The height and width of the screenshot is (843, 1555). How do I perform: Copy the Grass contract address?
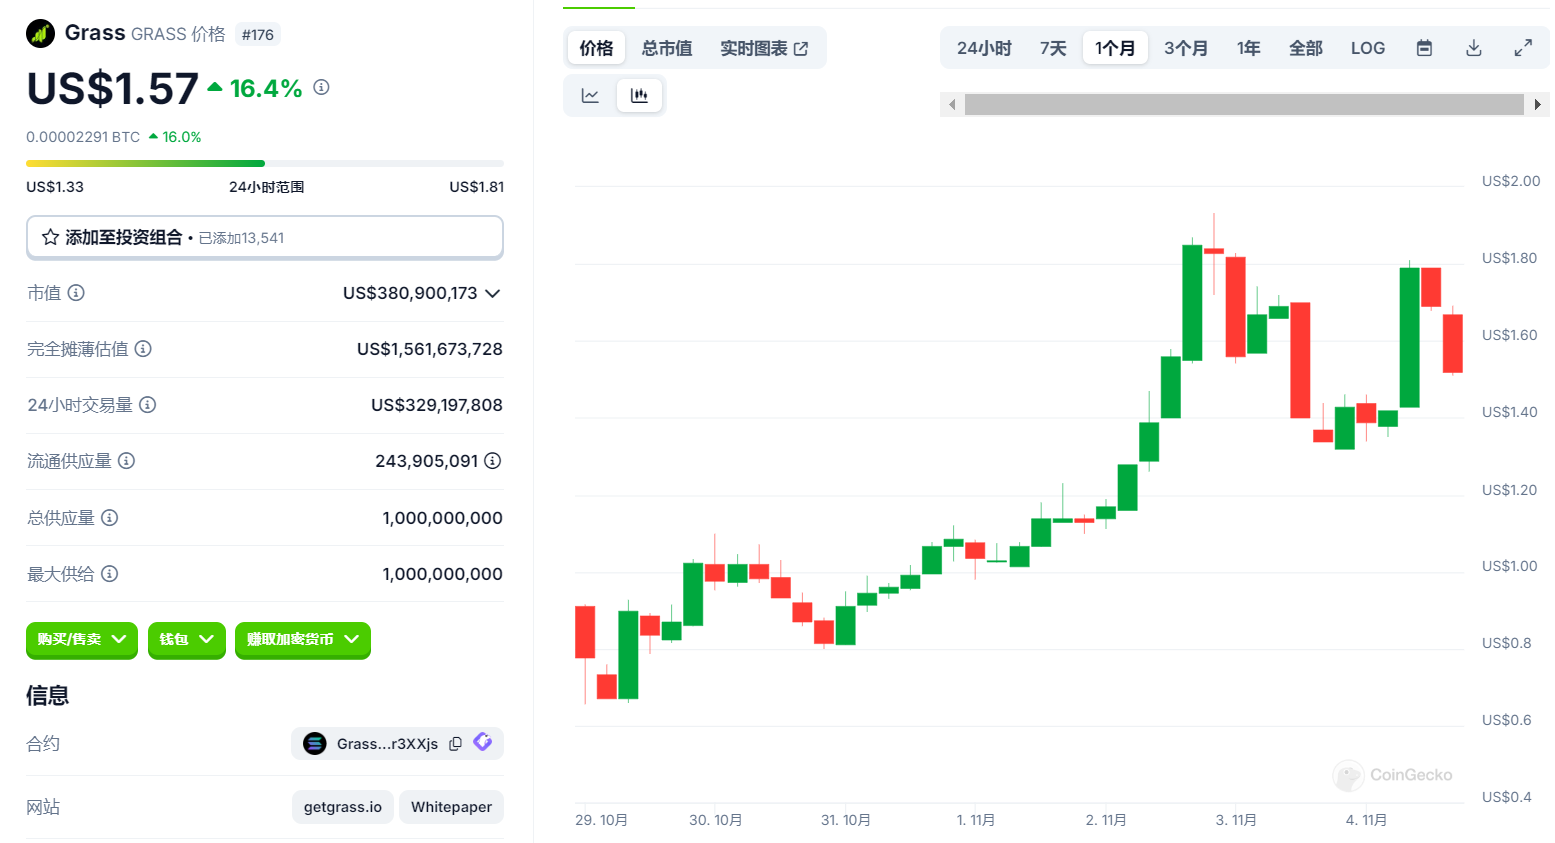pos(456,744)
